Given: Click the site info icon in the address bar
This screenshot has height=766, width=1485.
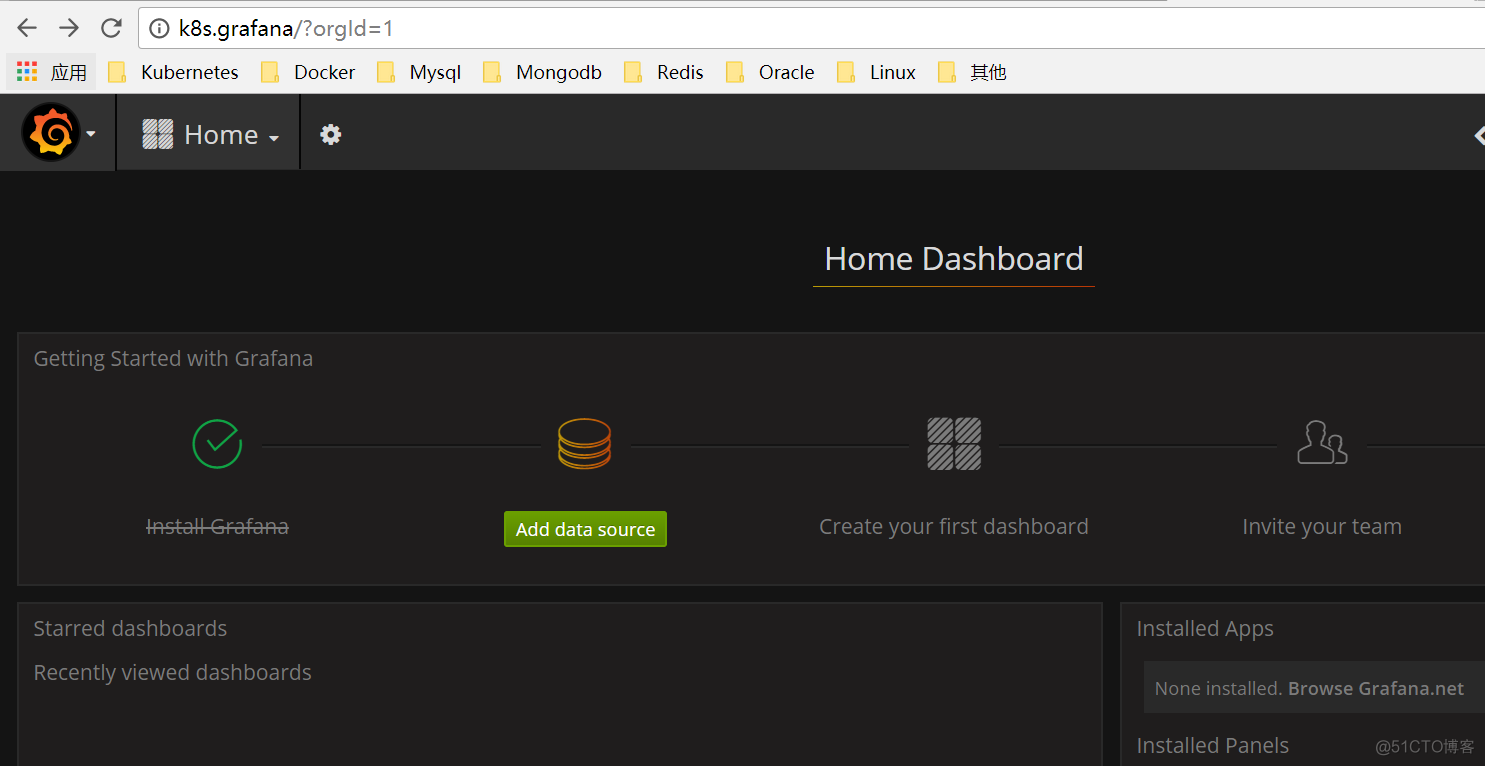Looking at the screenshot, I should (158, 29).
